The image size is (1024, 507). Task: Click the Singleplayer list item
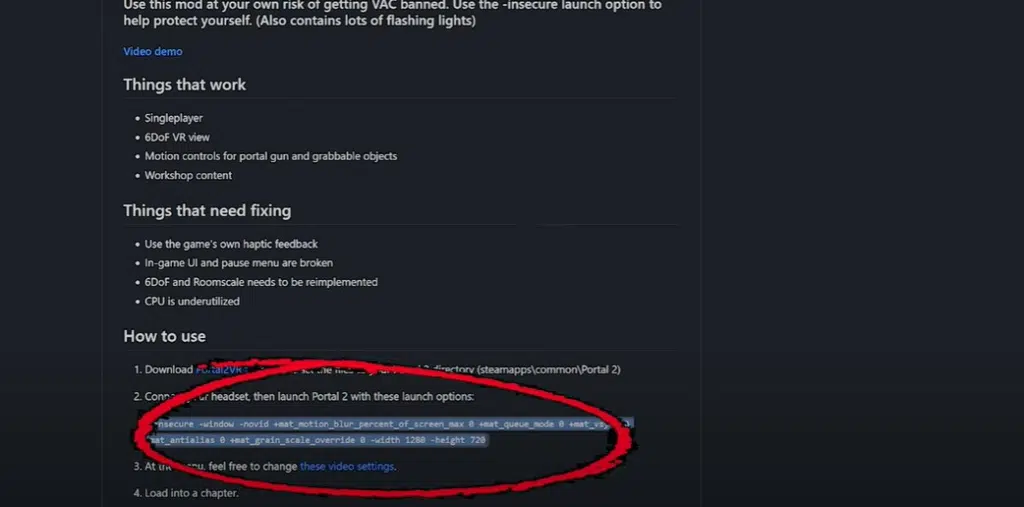pos(174,118)
